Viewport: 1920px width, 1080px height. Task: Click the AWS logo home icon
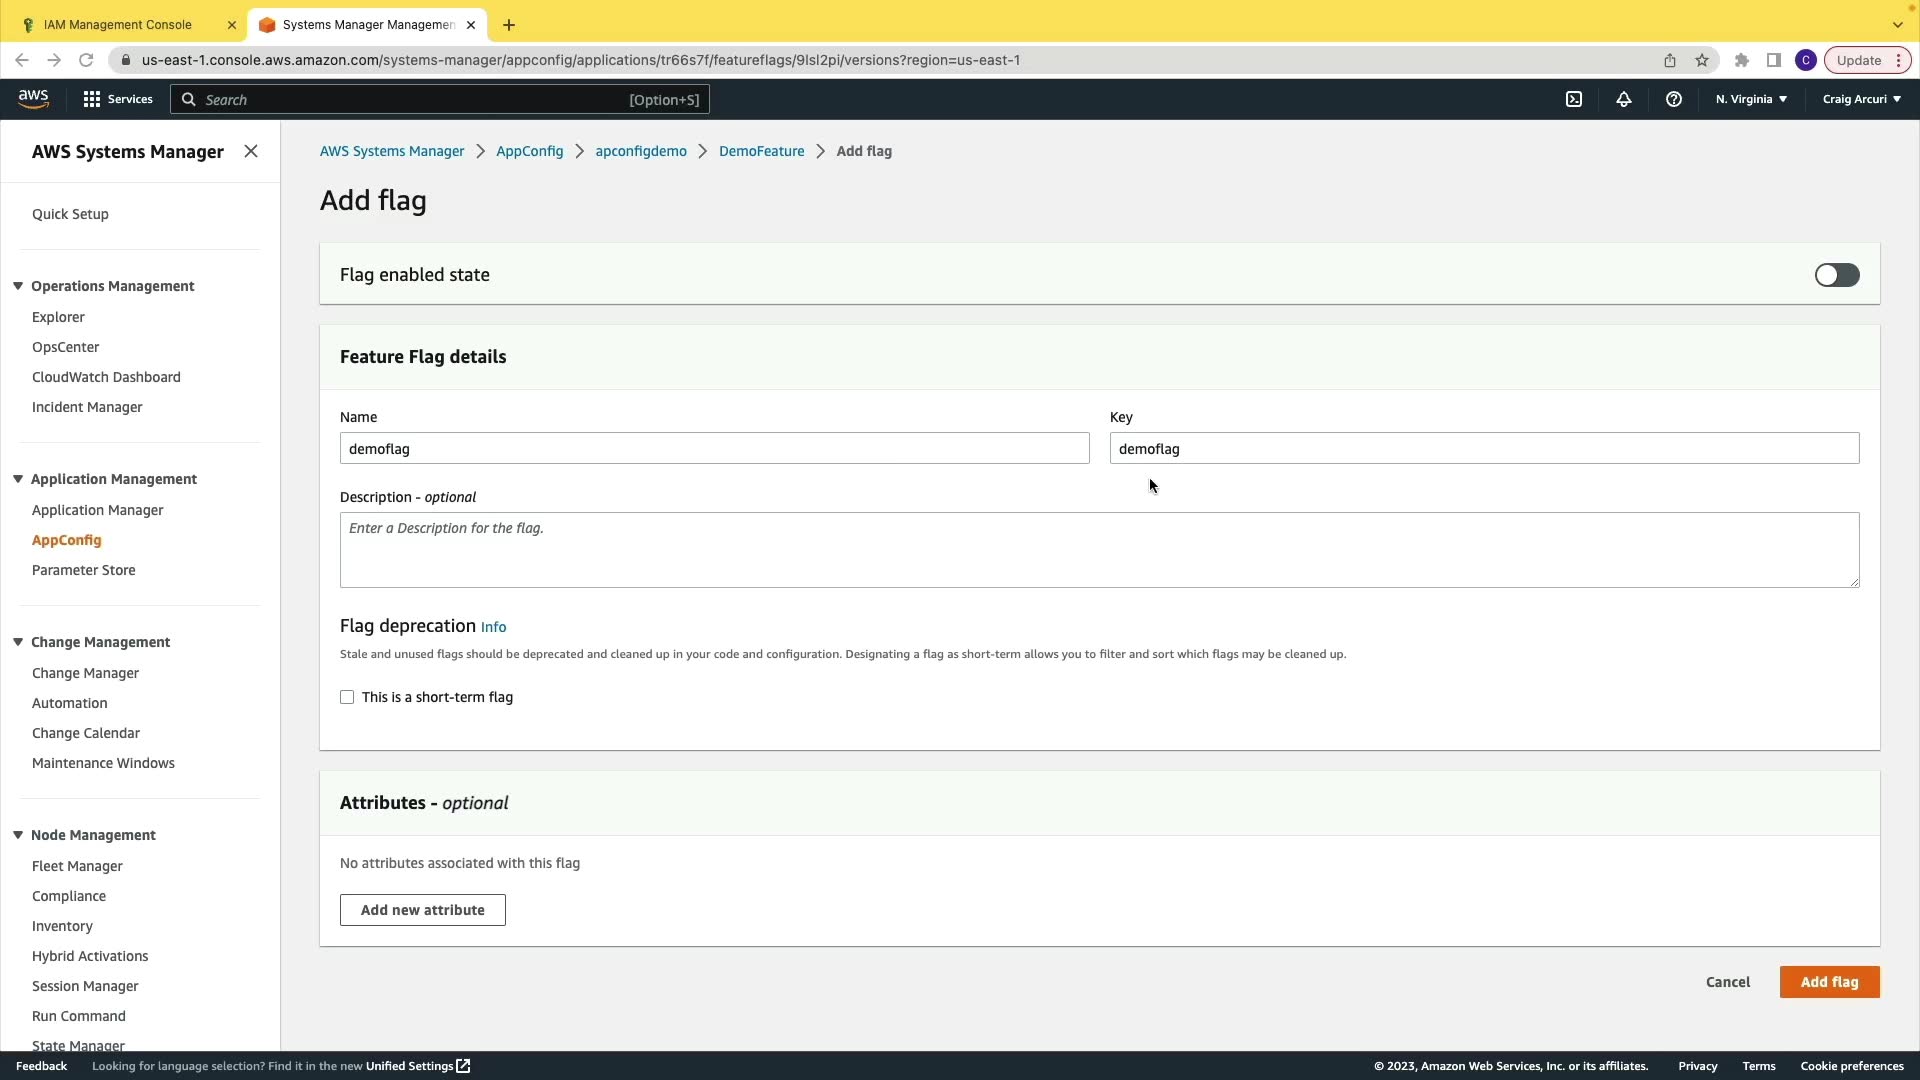pos(33,98)
